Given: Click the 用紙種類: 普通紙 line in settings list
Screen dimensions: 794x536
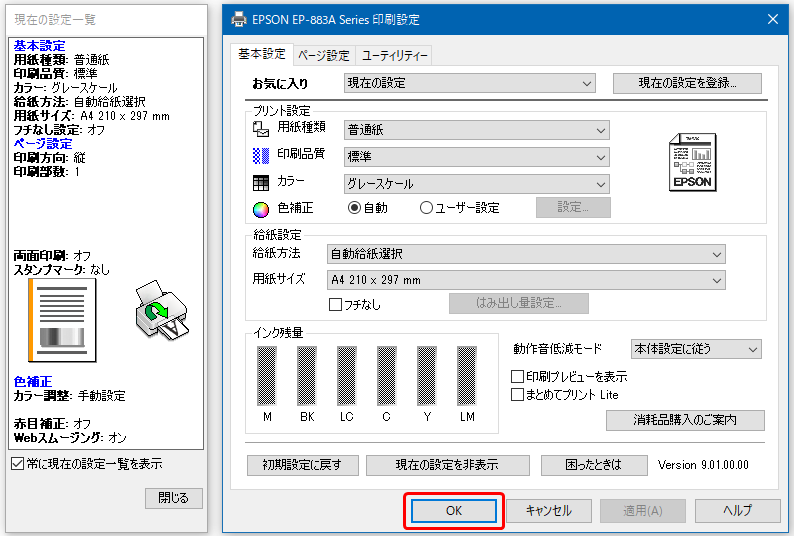Looking at the screenshot, I should pyautogui.click(x=61, y=60).
